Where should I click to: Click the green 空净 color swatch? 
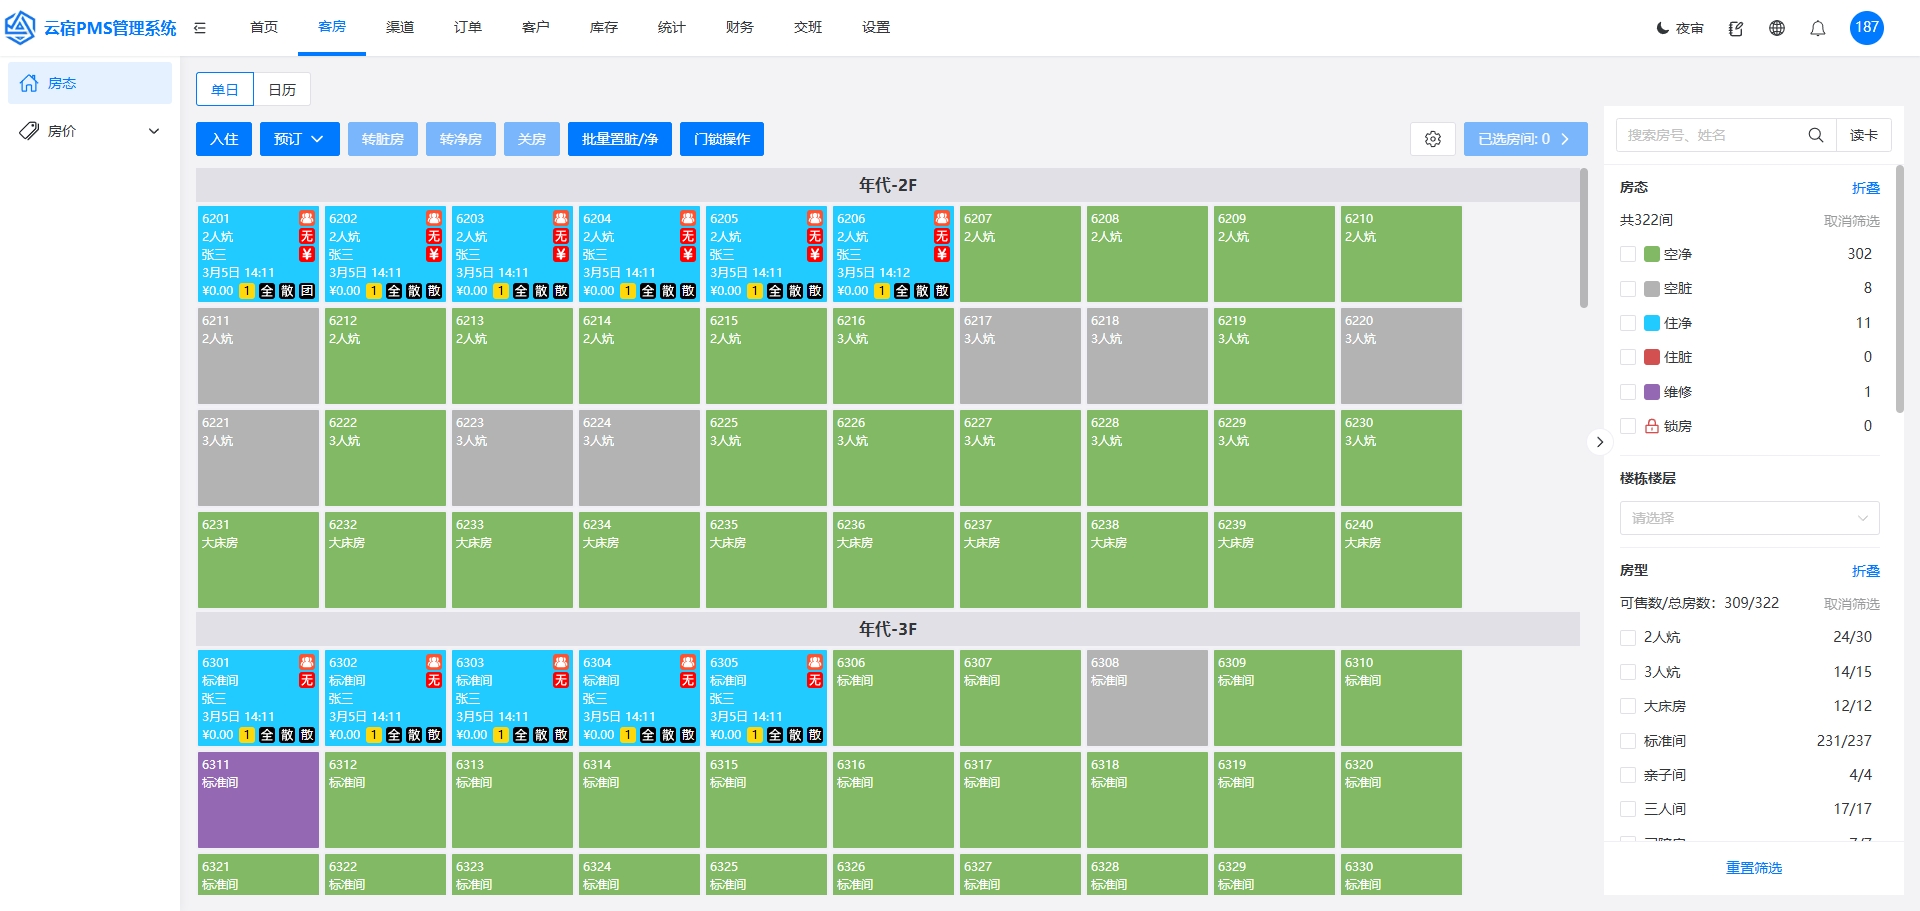(x=1652, y=254)
